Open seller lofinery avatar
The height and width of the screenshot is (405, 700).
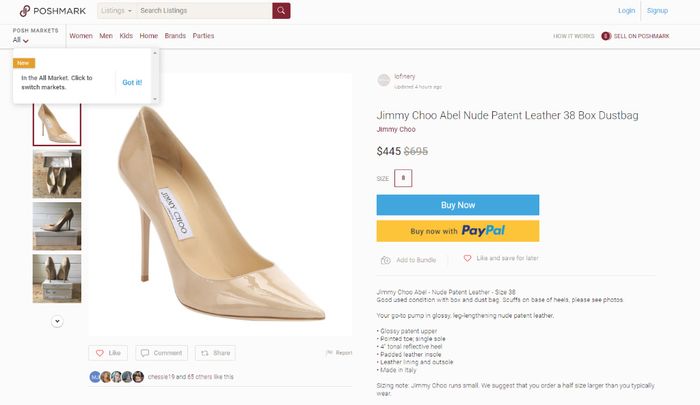click(384, 80)
